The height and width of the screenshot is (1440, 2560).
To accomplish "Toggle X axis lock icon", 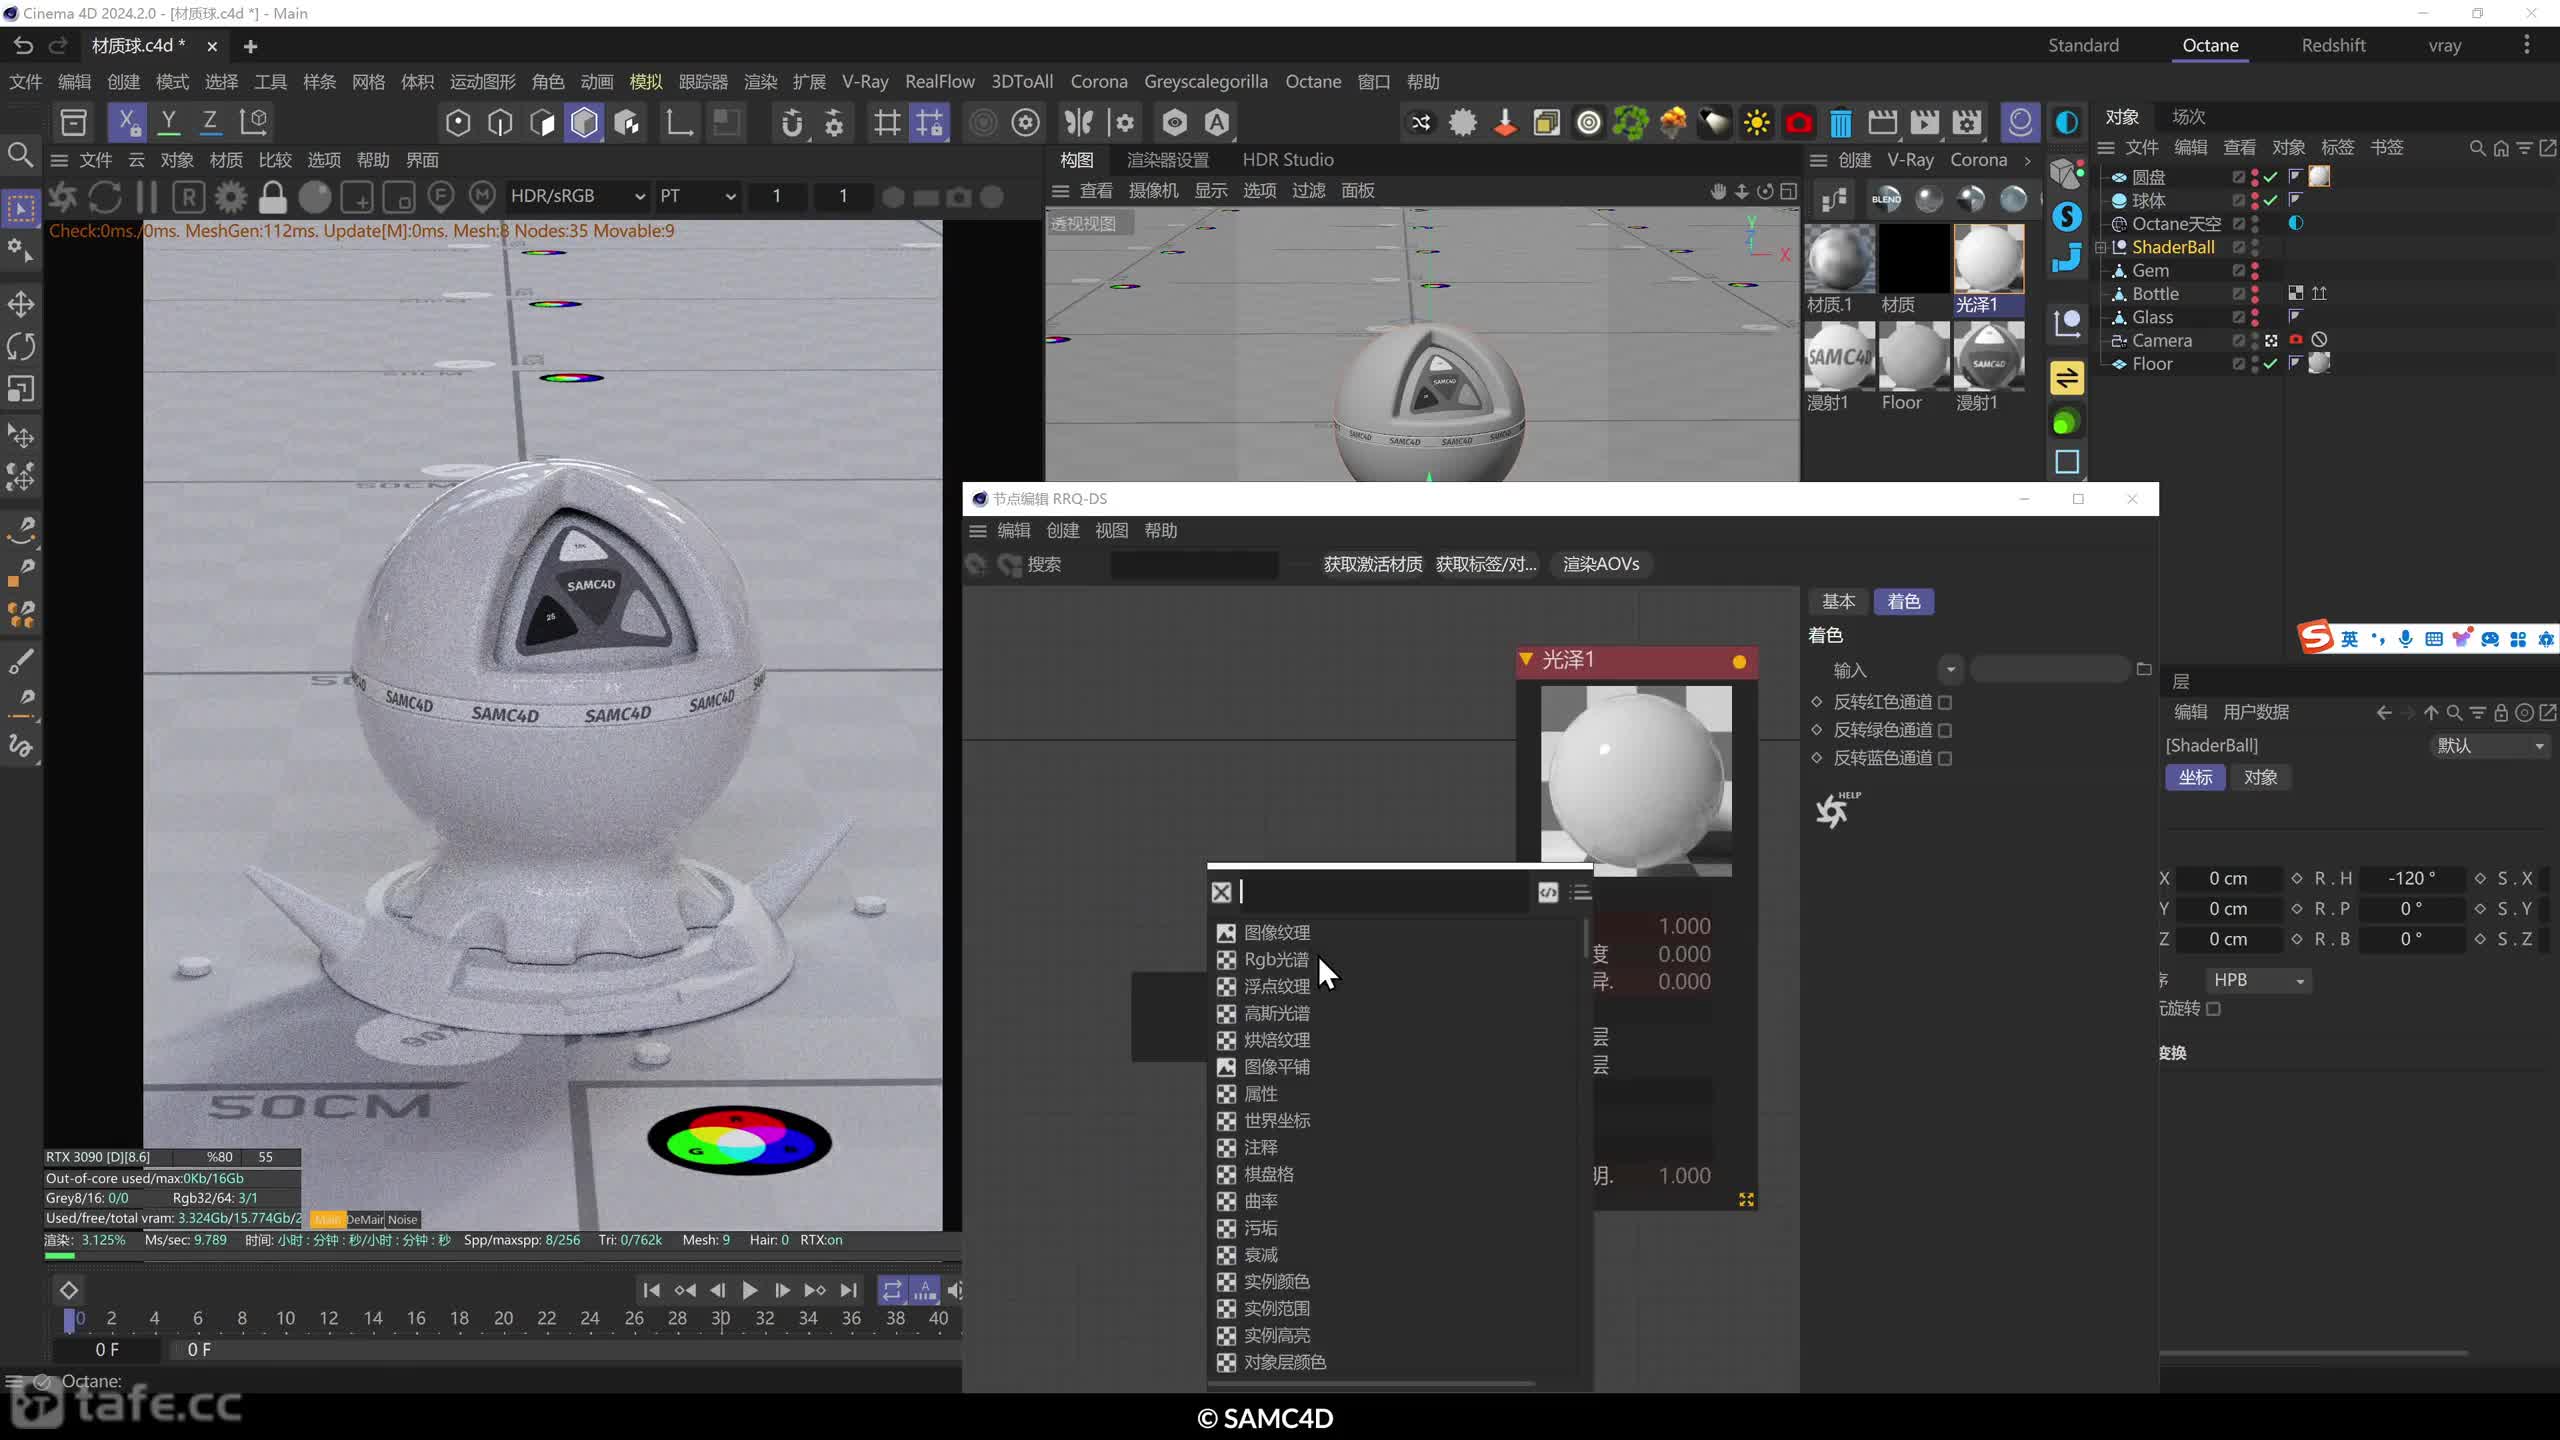I will pyautogui.click(x=128, y=122).
